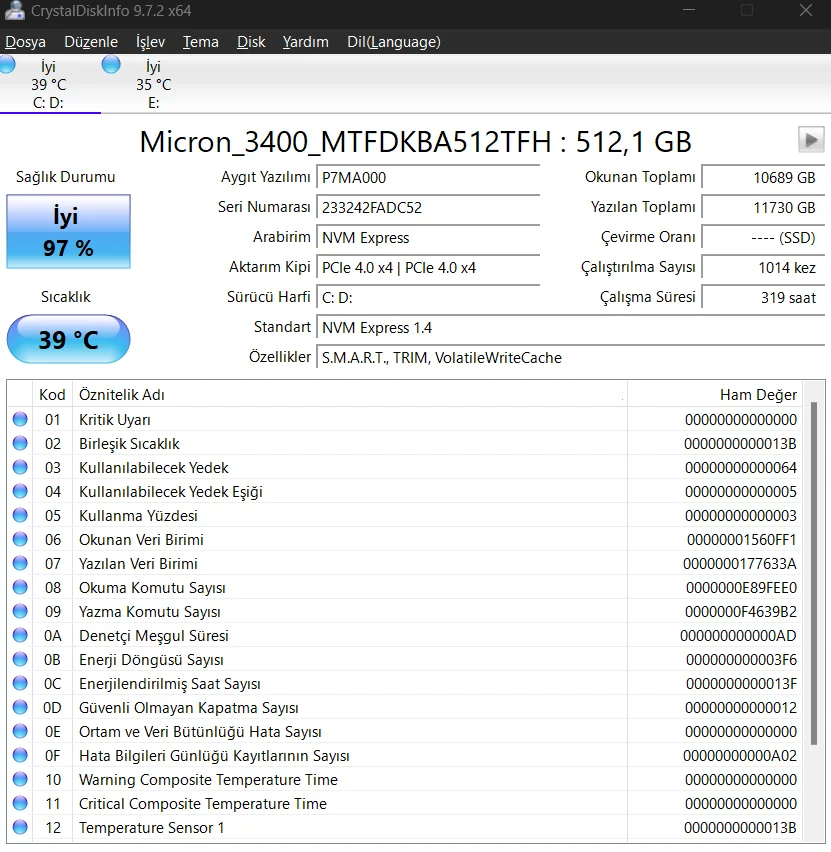
Task: Click the CrystalDiskInfo app icon in title bar
Action: (x=13, y=11)
